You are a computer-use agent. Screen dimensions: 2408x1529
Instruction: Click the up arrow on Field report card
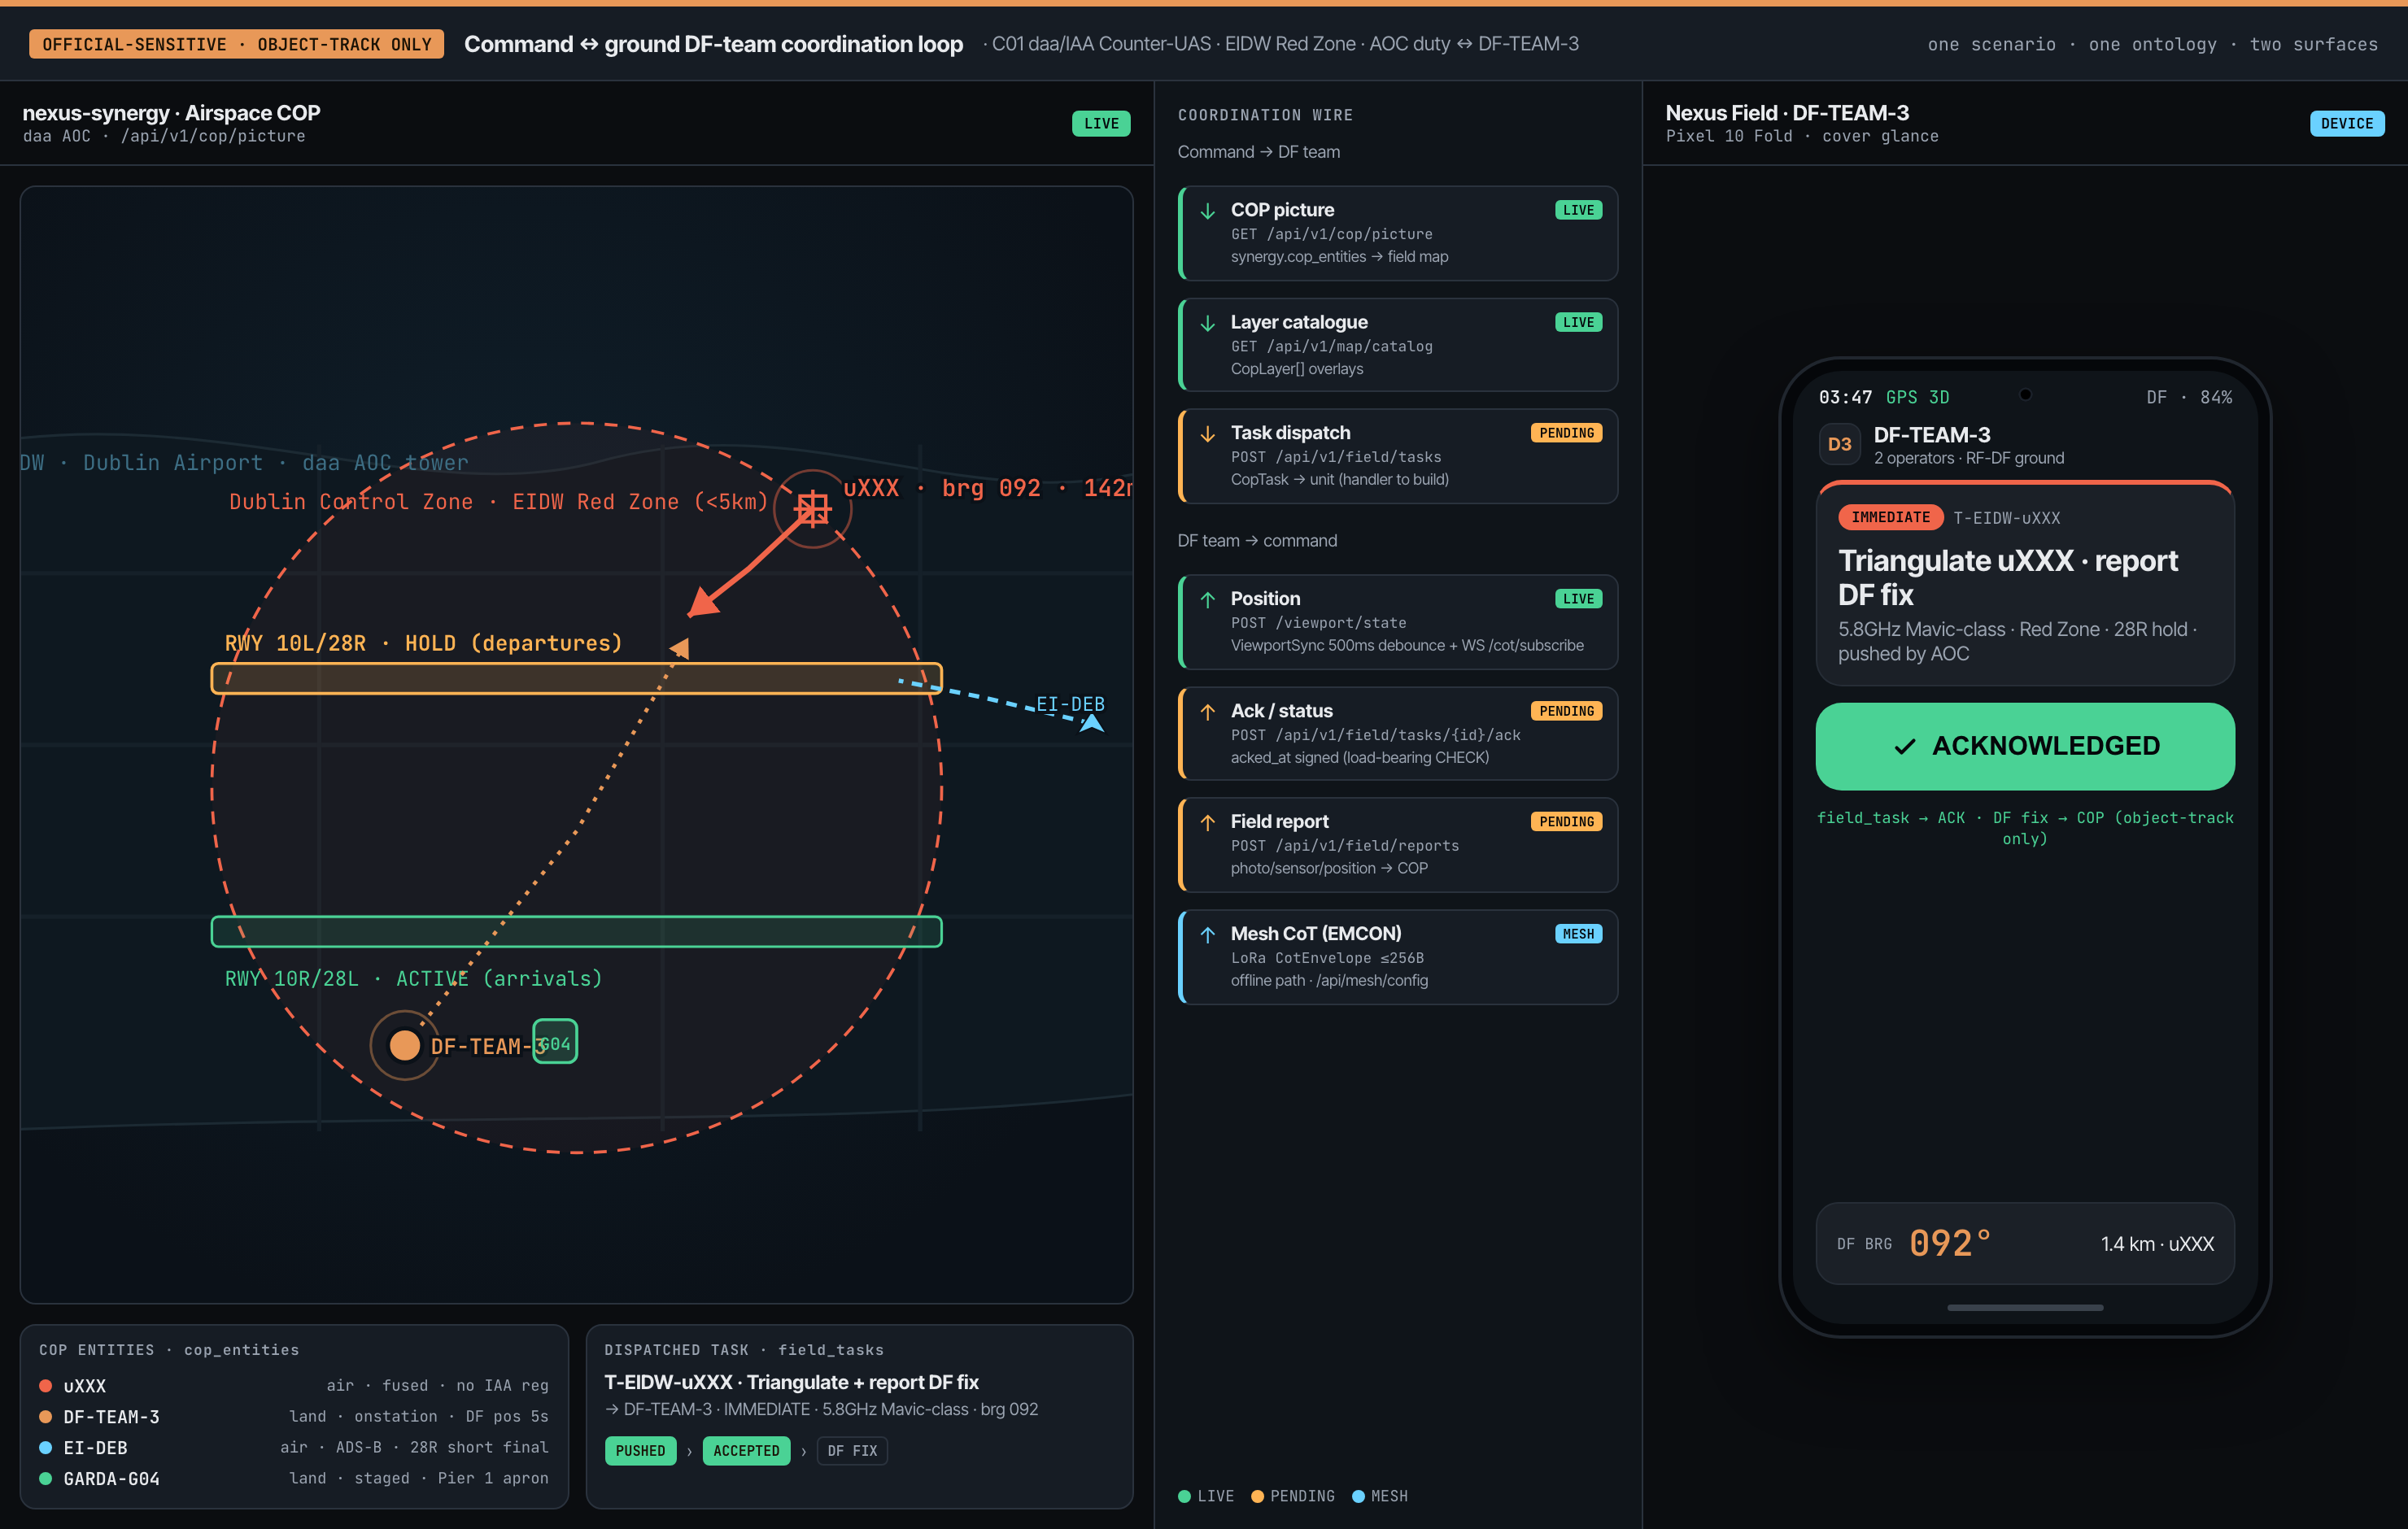[x=1207, y=822]
